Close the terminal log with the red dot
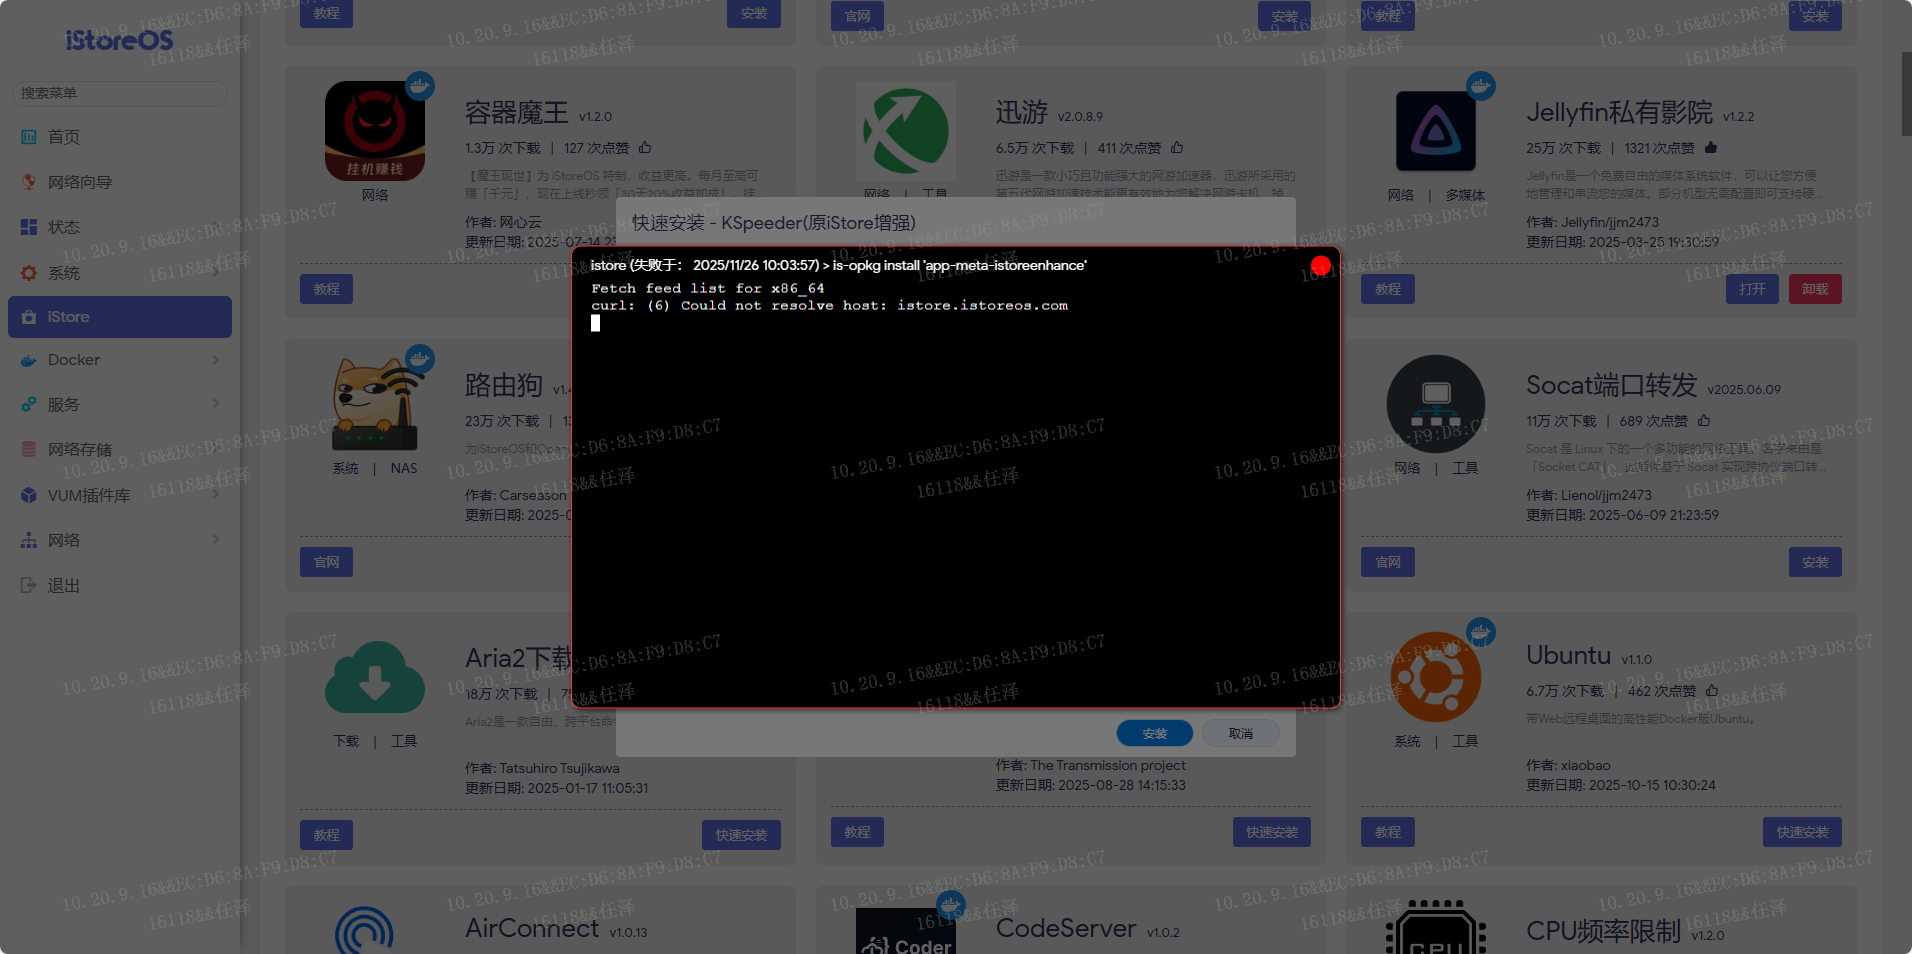 [1320, 266]
